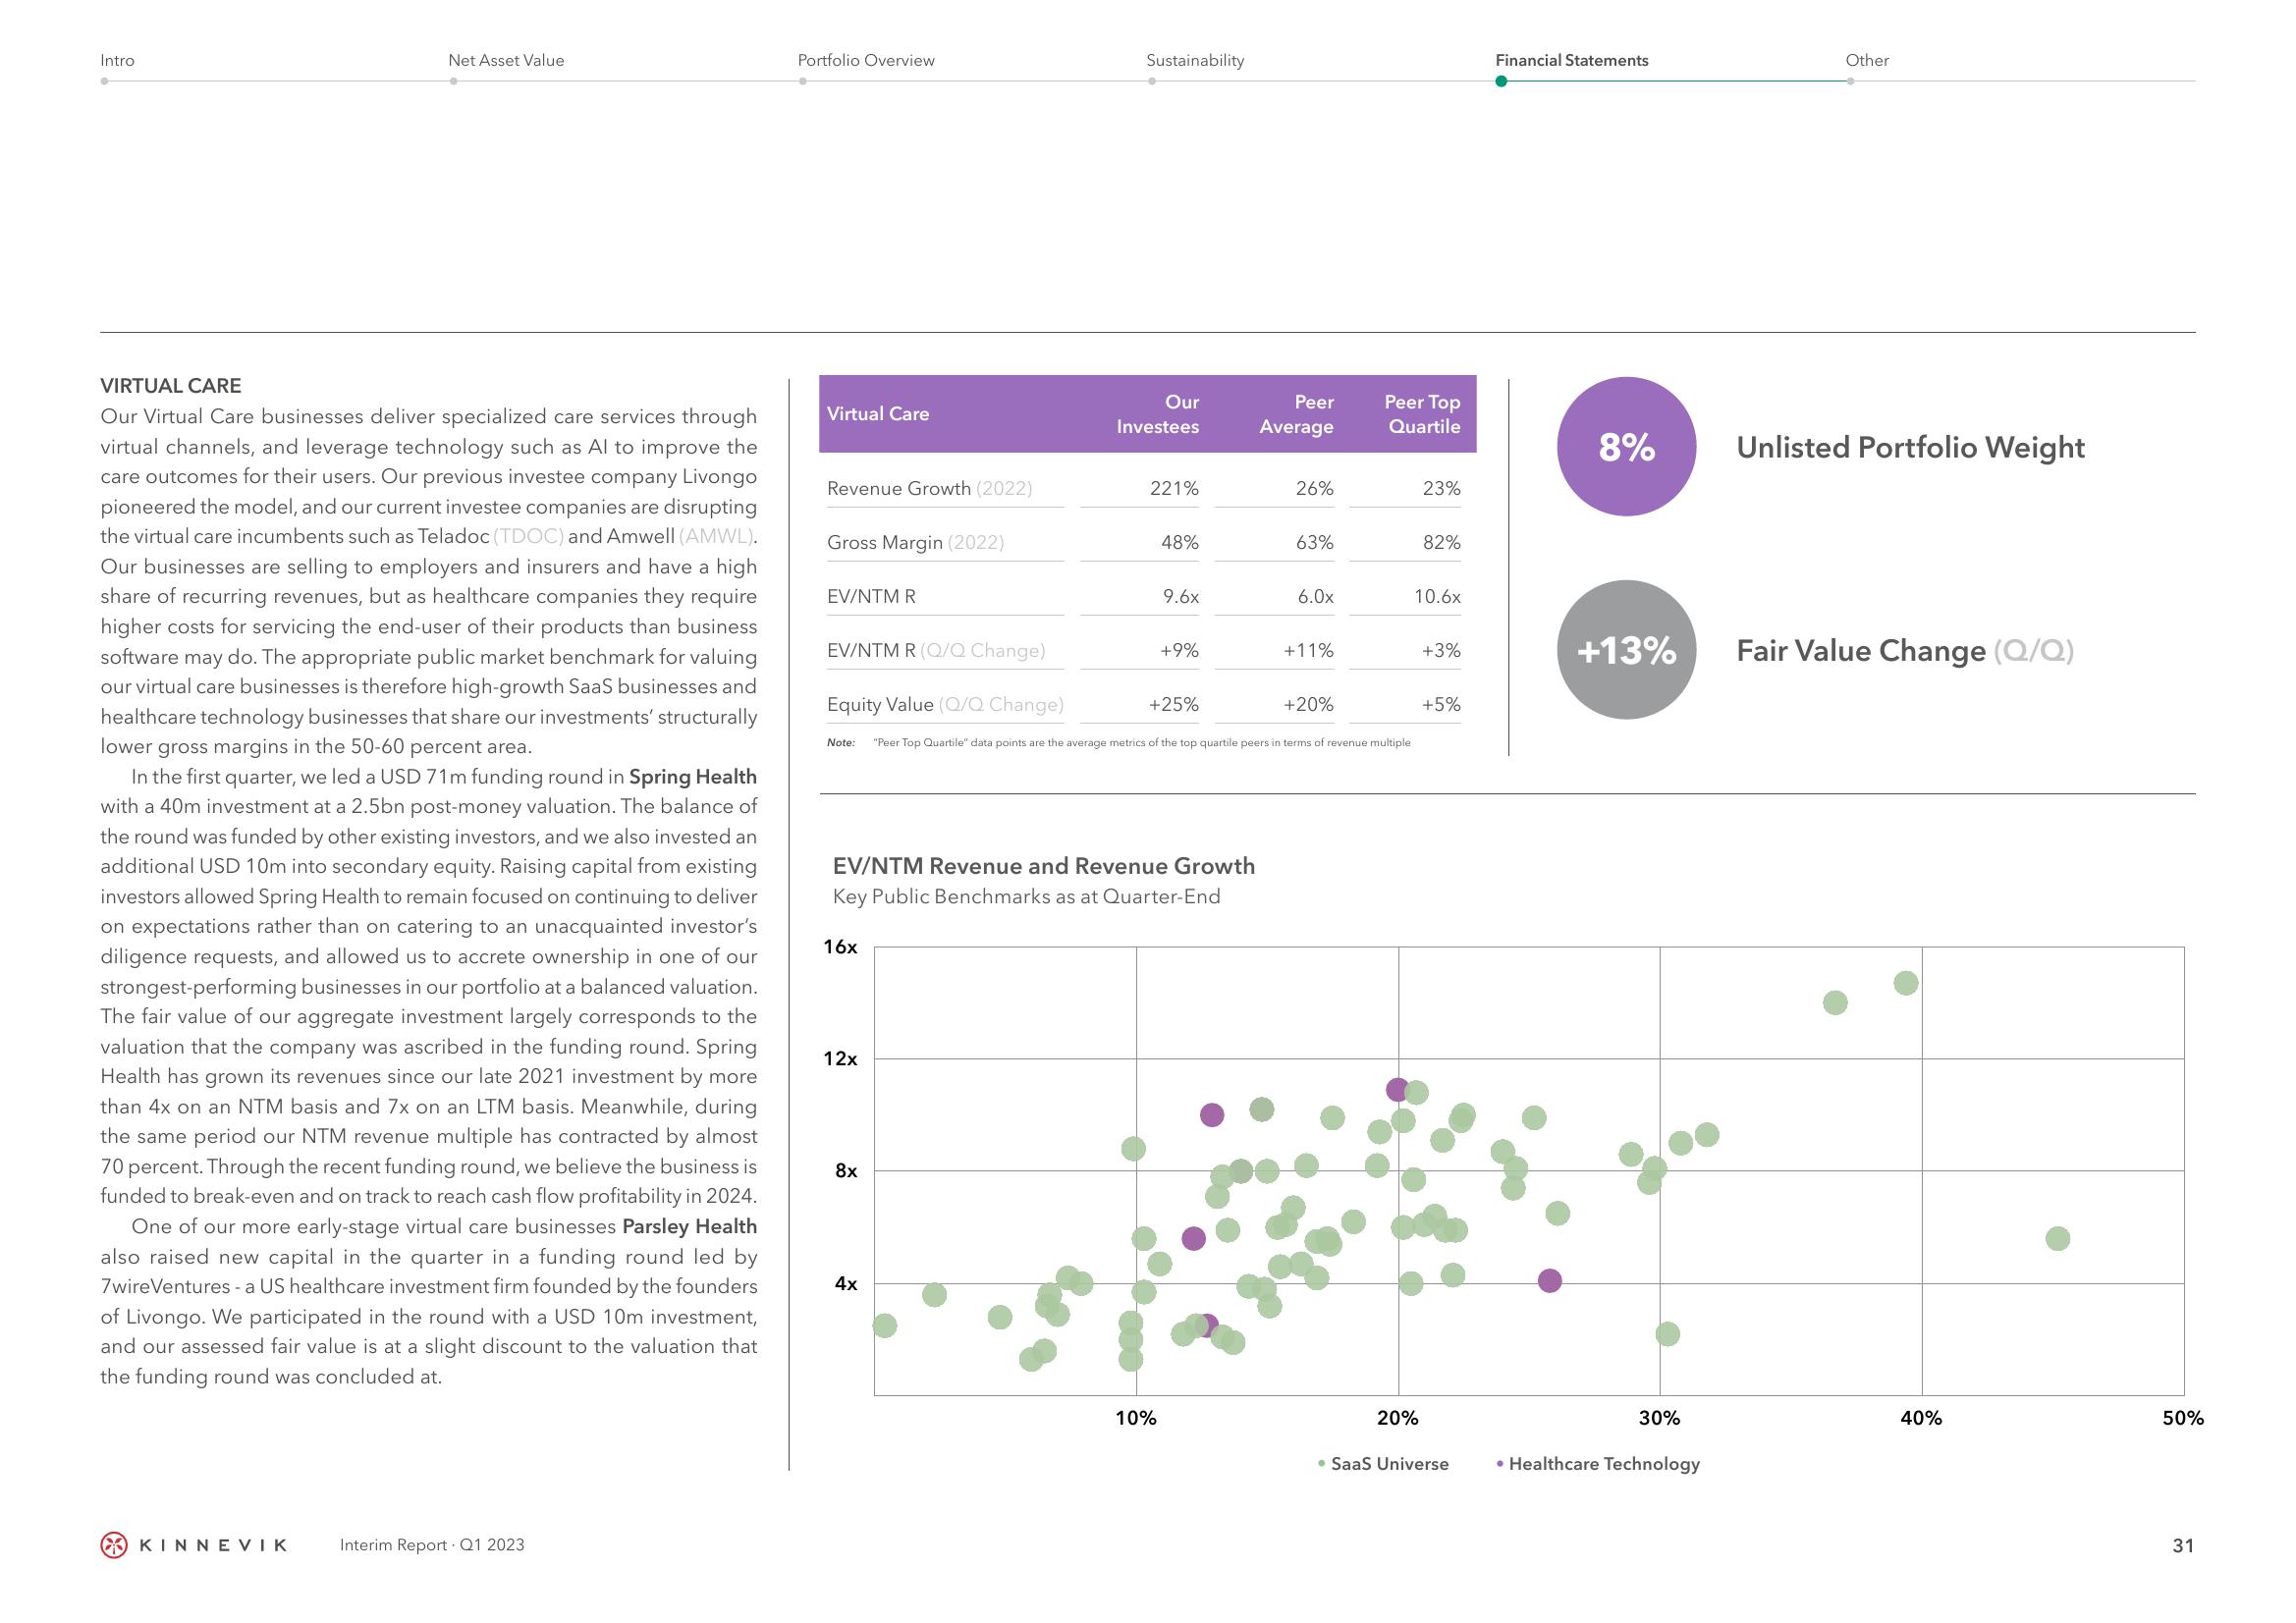Click the EV/NTM Revenue and Revenue Growth title
2296x1623 pixels.
point(1044,866)
